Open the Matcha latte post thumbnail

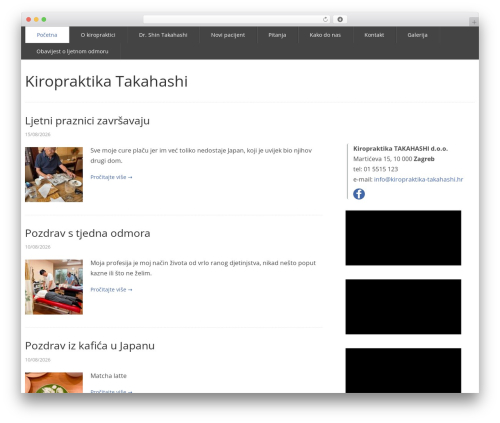54,383
